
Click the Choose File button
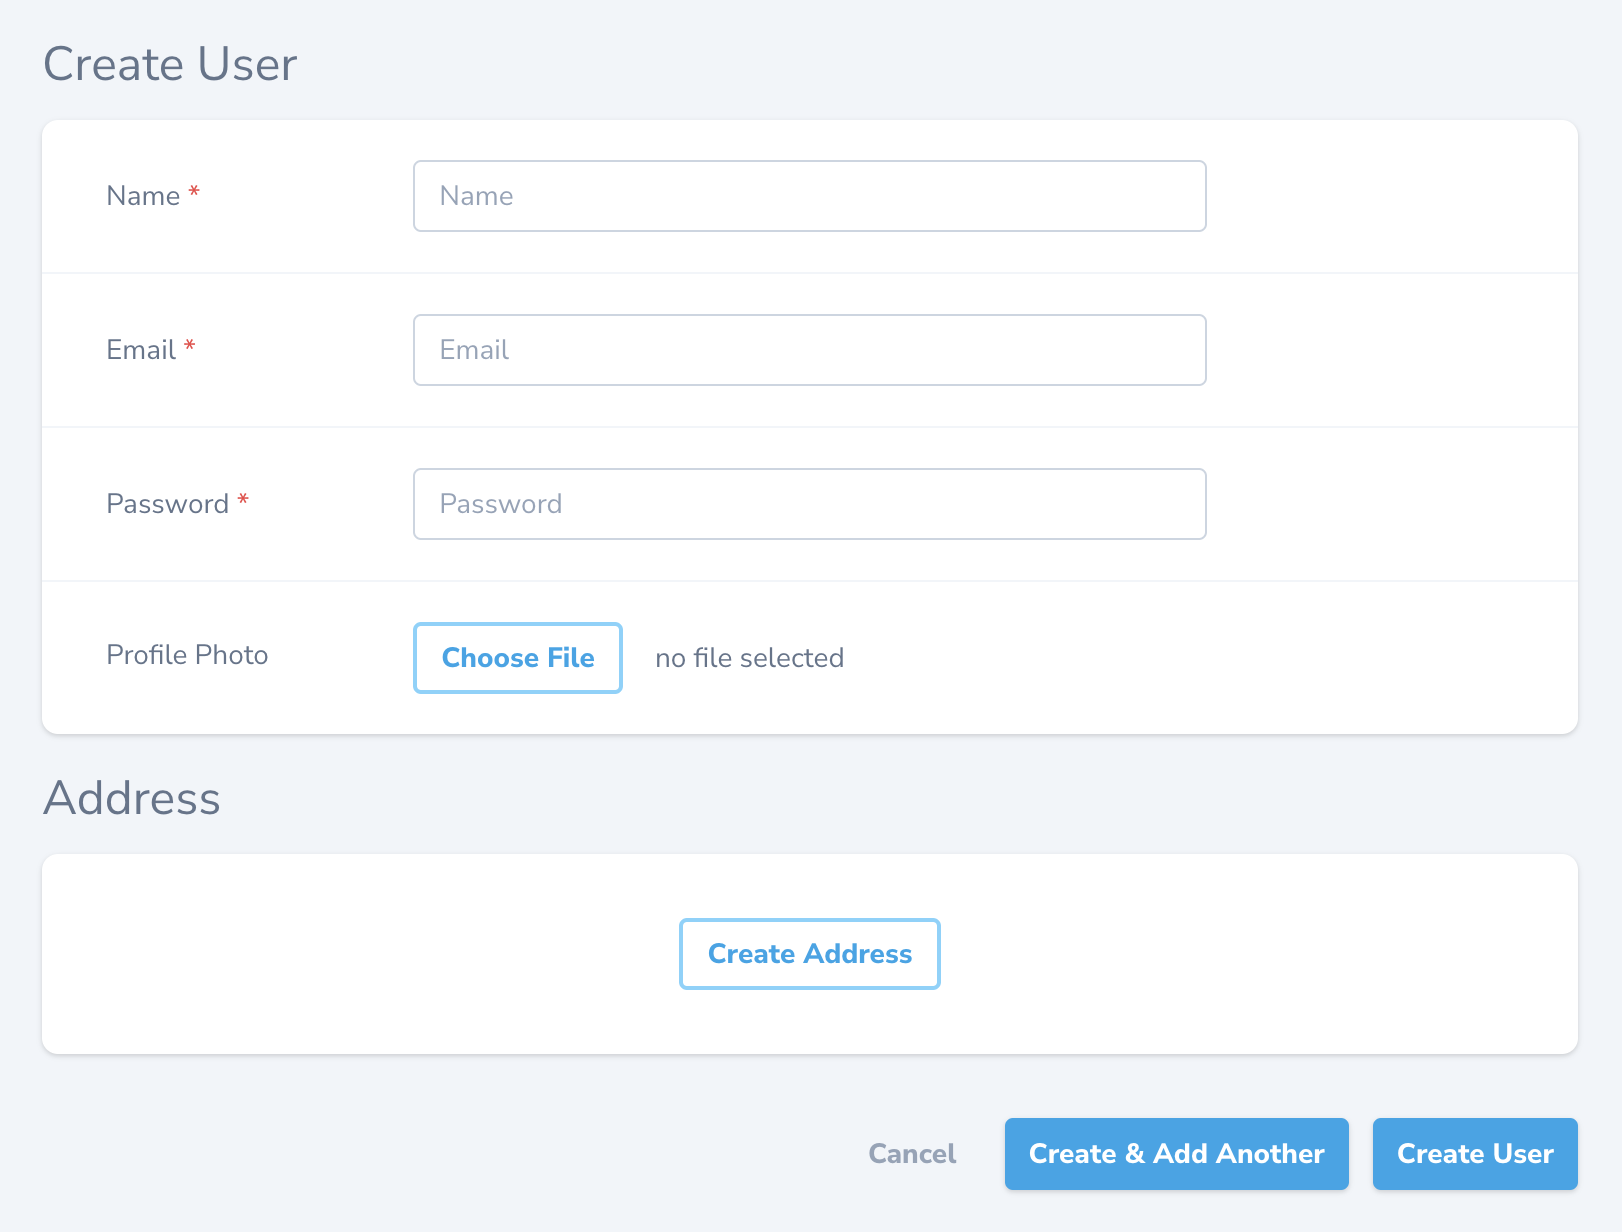517,657
